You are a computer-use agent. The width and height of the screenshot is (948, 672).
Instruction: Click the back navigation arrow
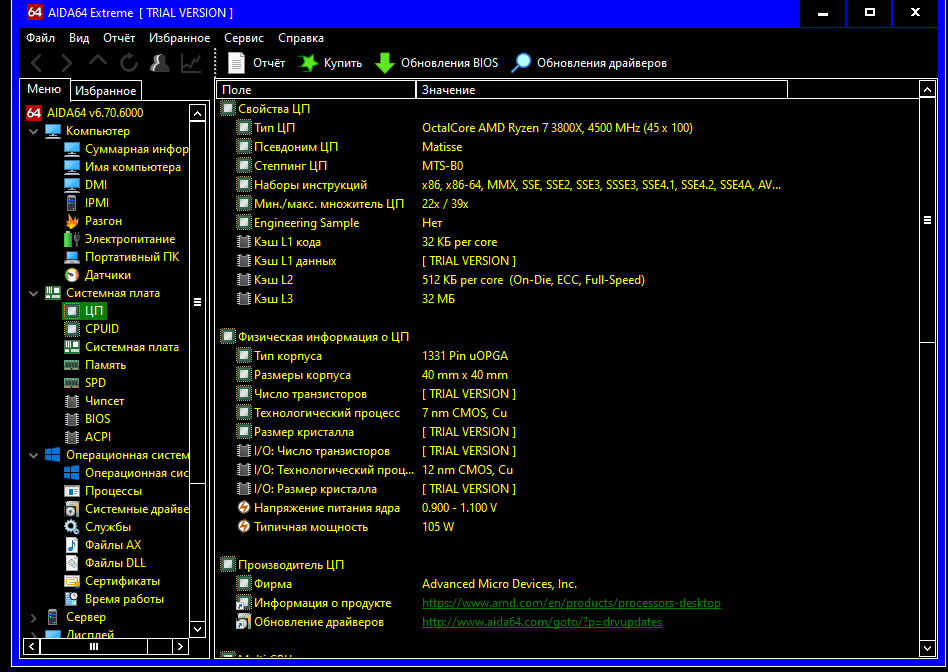click(x=37, y=63)
